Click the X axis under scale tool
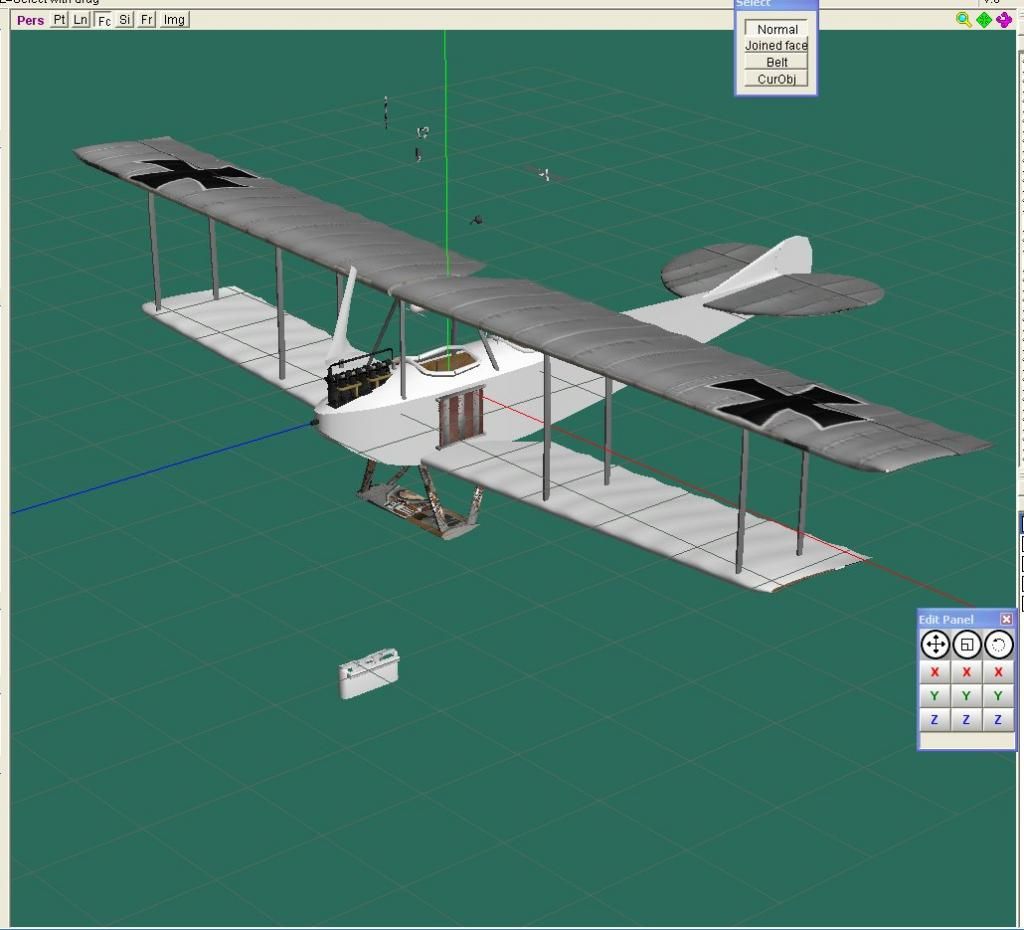The height and width of the screenshot is (930, 1024). 967,672
